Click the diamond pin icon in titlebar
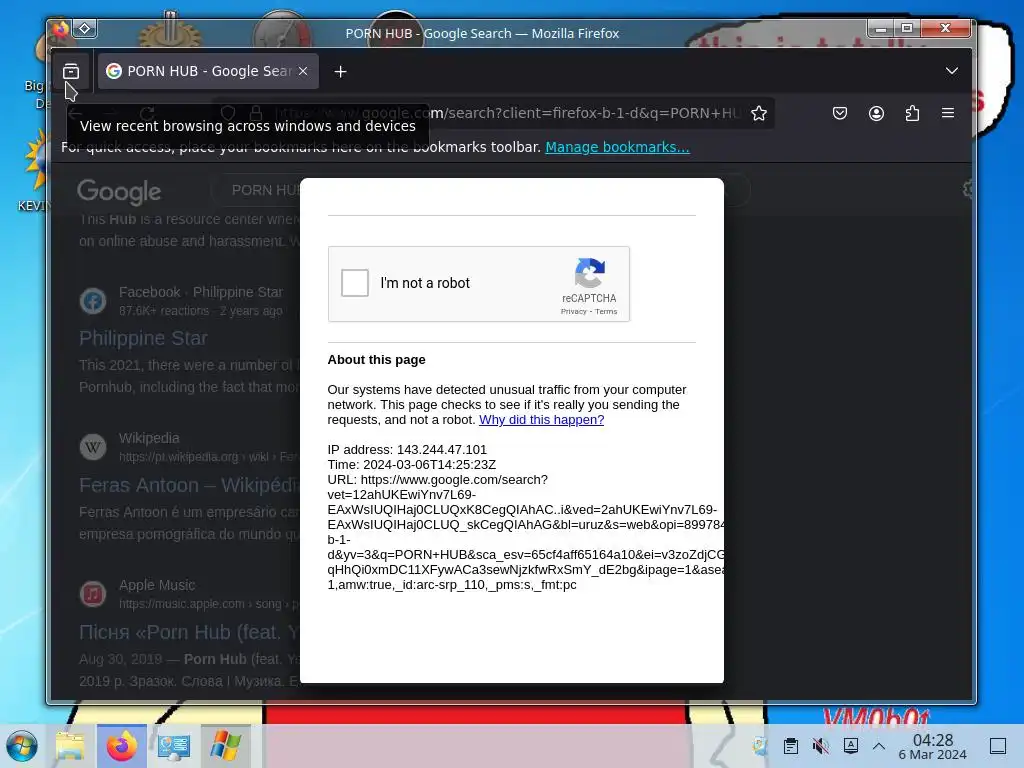This screenshot has height=768, width=1024. pyautogui.click(x=85, y=29)
